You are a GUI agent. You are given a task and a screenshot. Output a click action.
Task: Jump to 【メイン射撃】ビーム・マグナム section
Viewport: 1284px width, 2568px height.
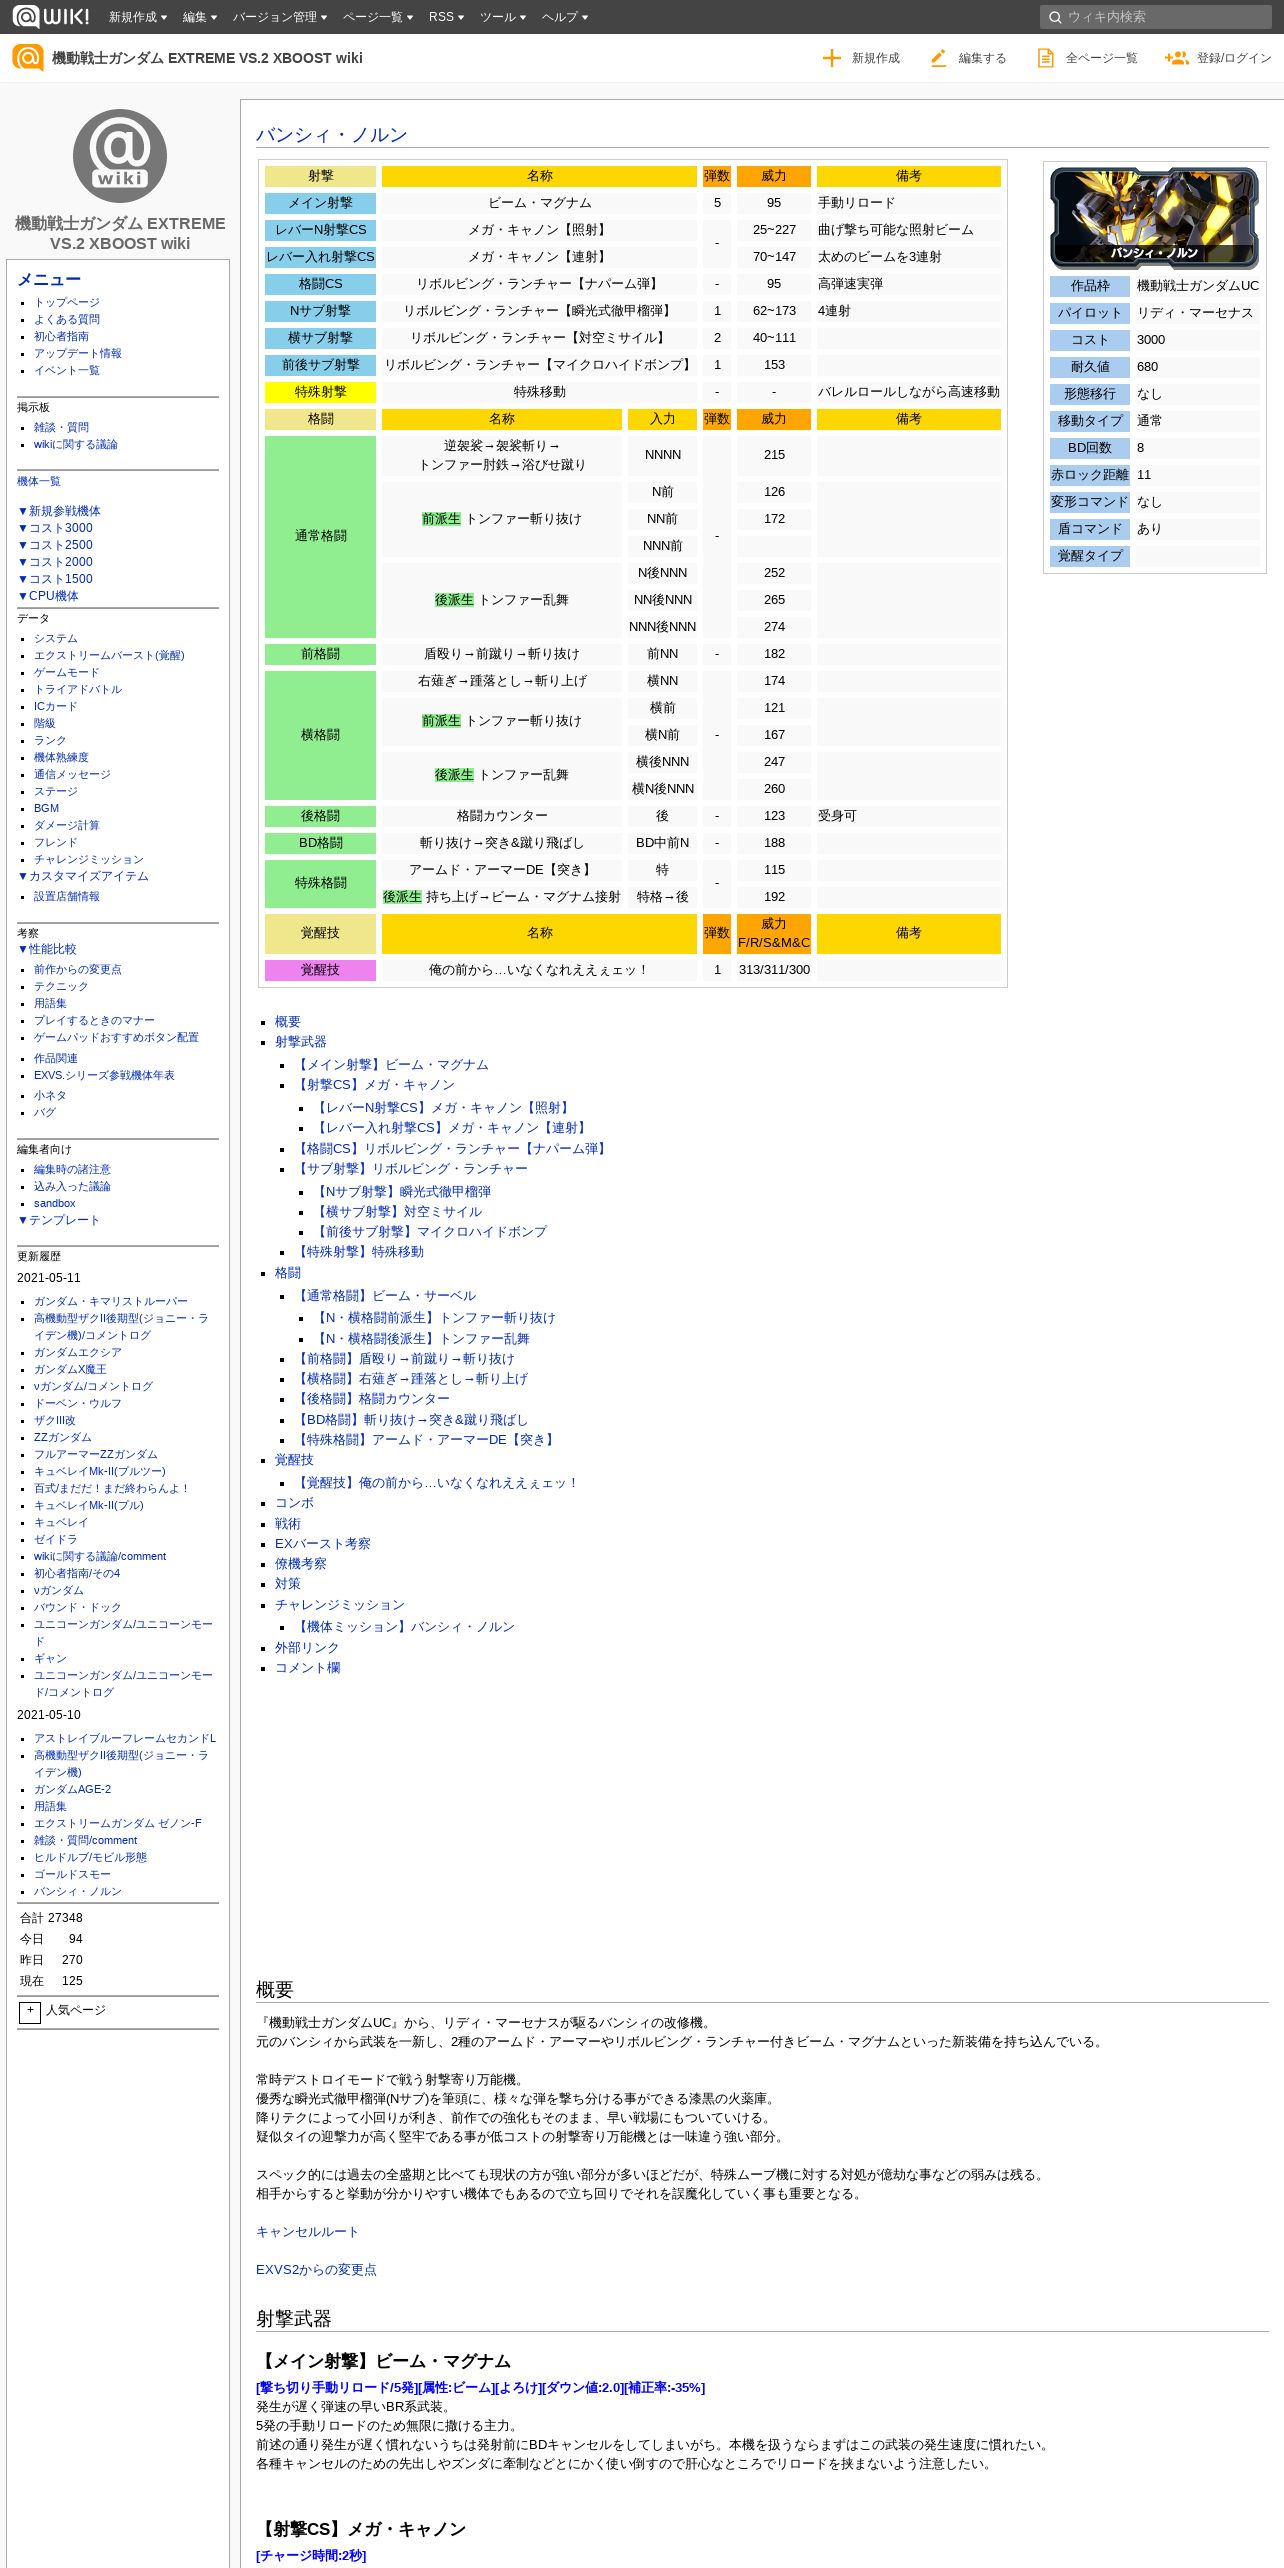click(x=392, y=1065)
